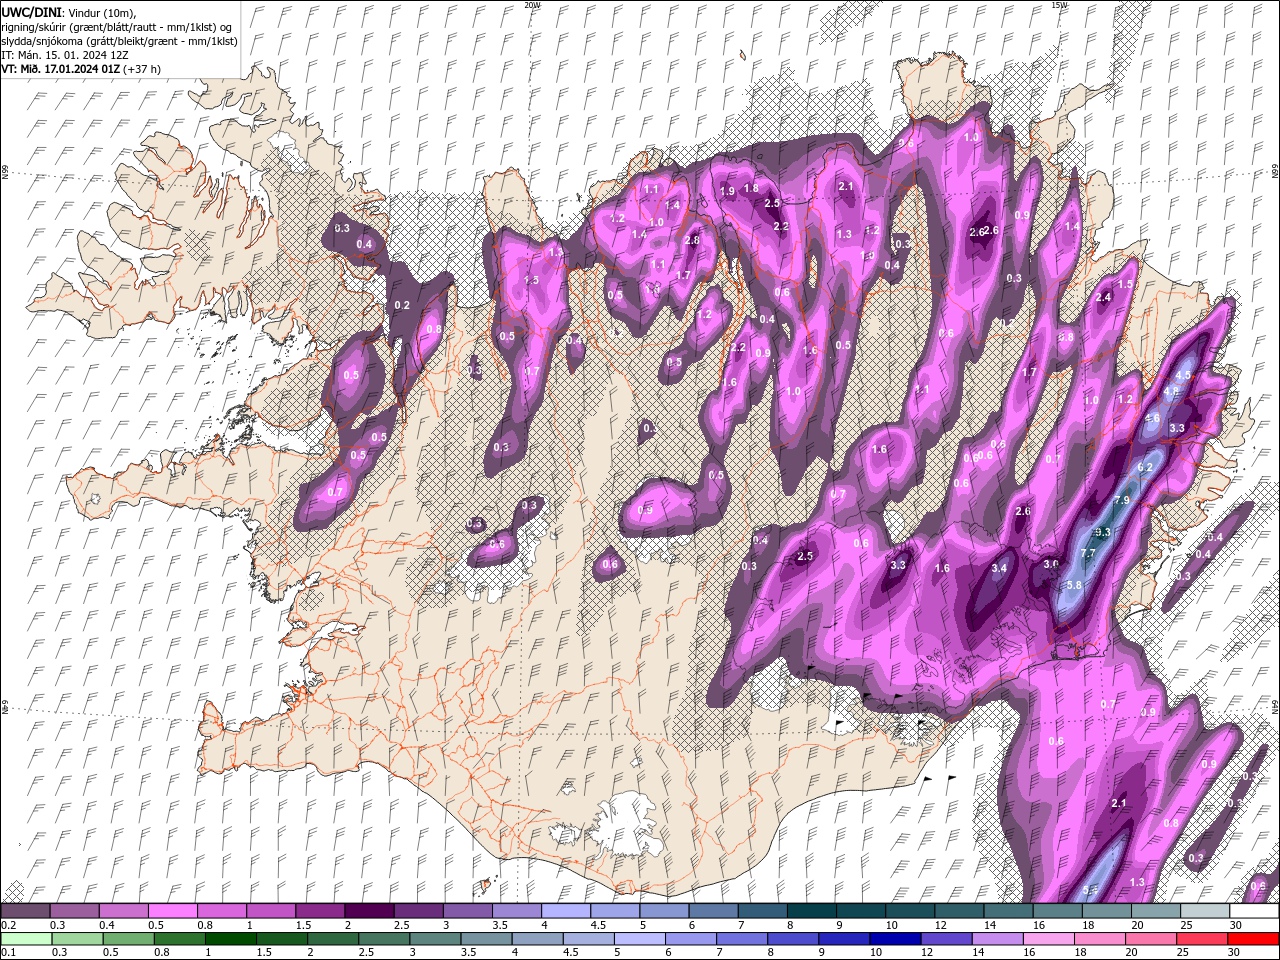Click the 6.2 value label on the map
This screenshot has width=1280, height=960.
pos(1145,467)
